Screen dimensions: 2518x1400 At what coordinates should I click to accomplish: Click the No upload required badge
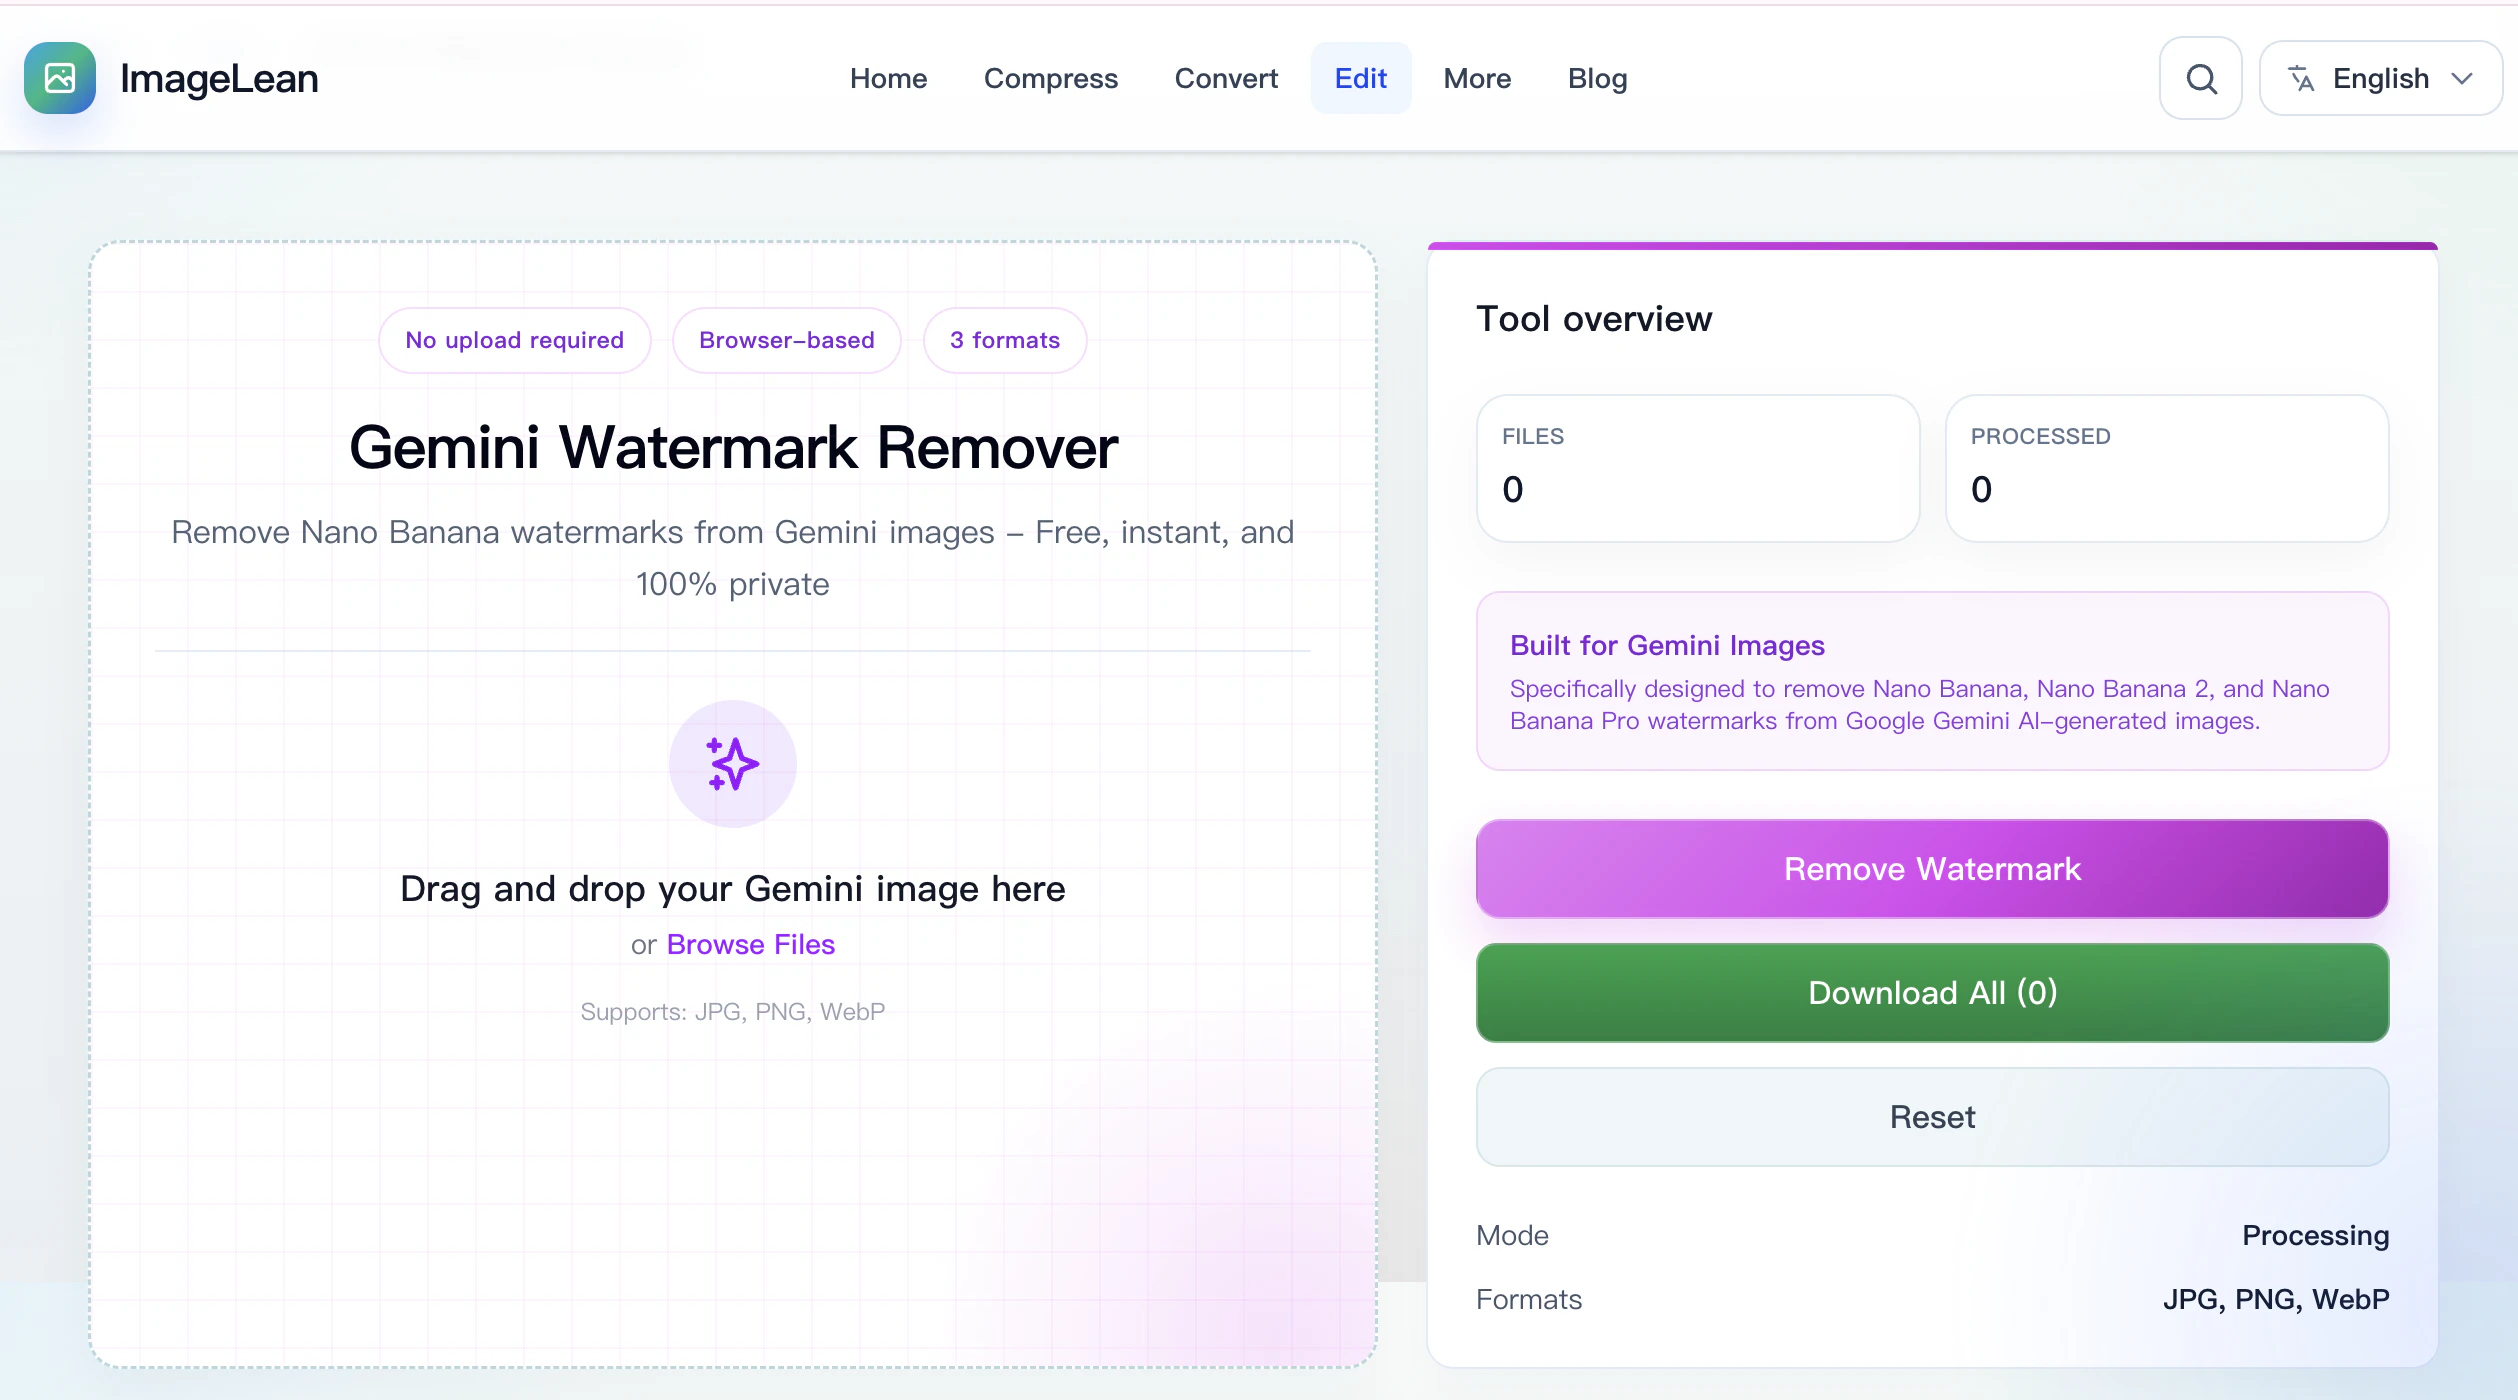click(x=514, y=340)
